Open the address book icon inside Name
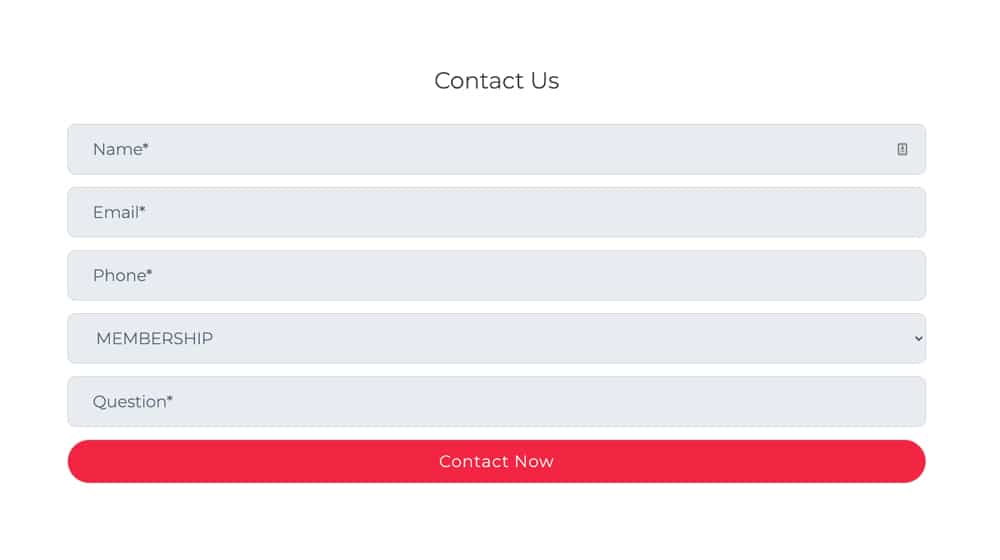The height and width of the screenshot is (560, 1000). click(902, 149)
